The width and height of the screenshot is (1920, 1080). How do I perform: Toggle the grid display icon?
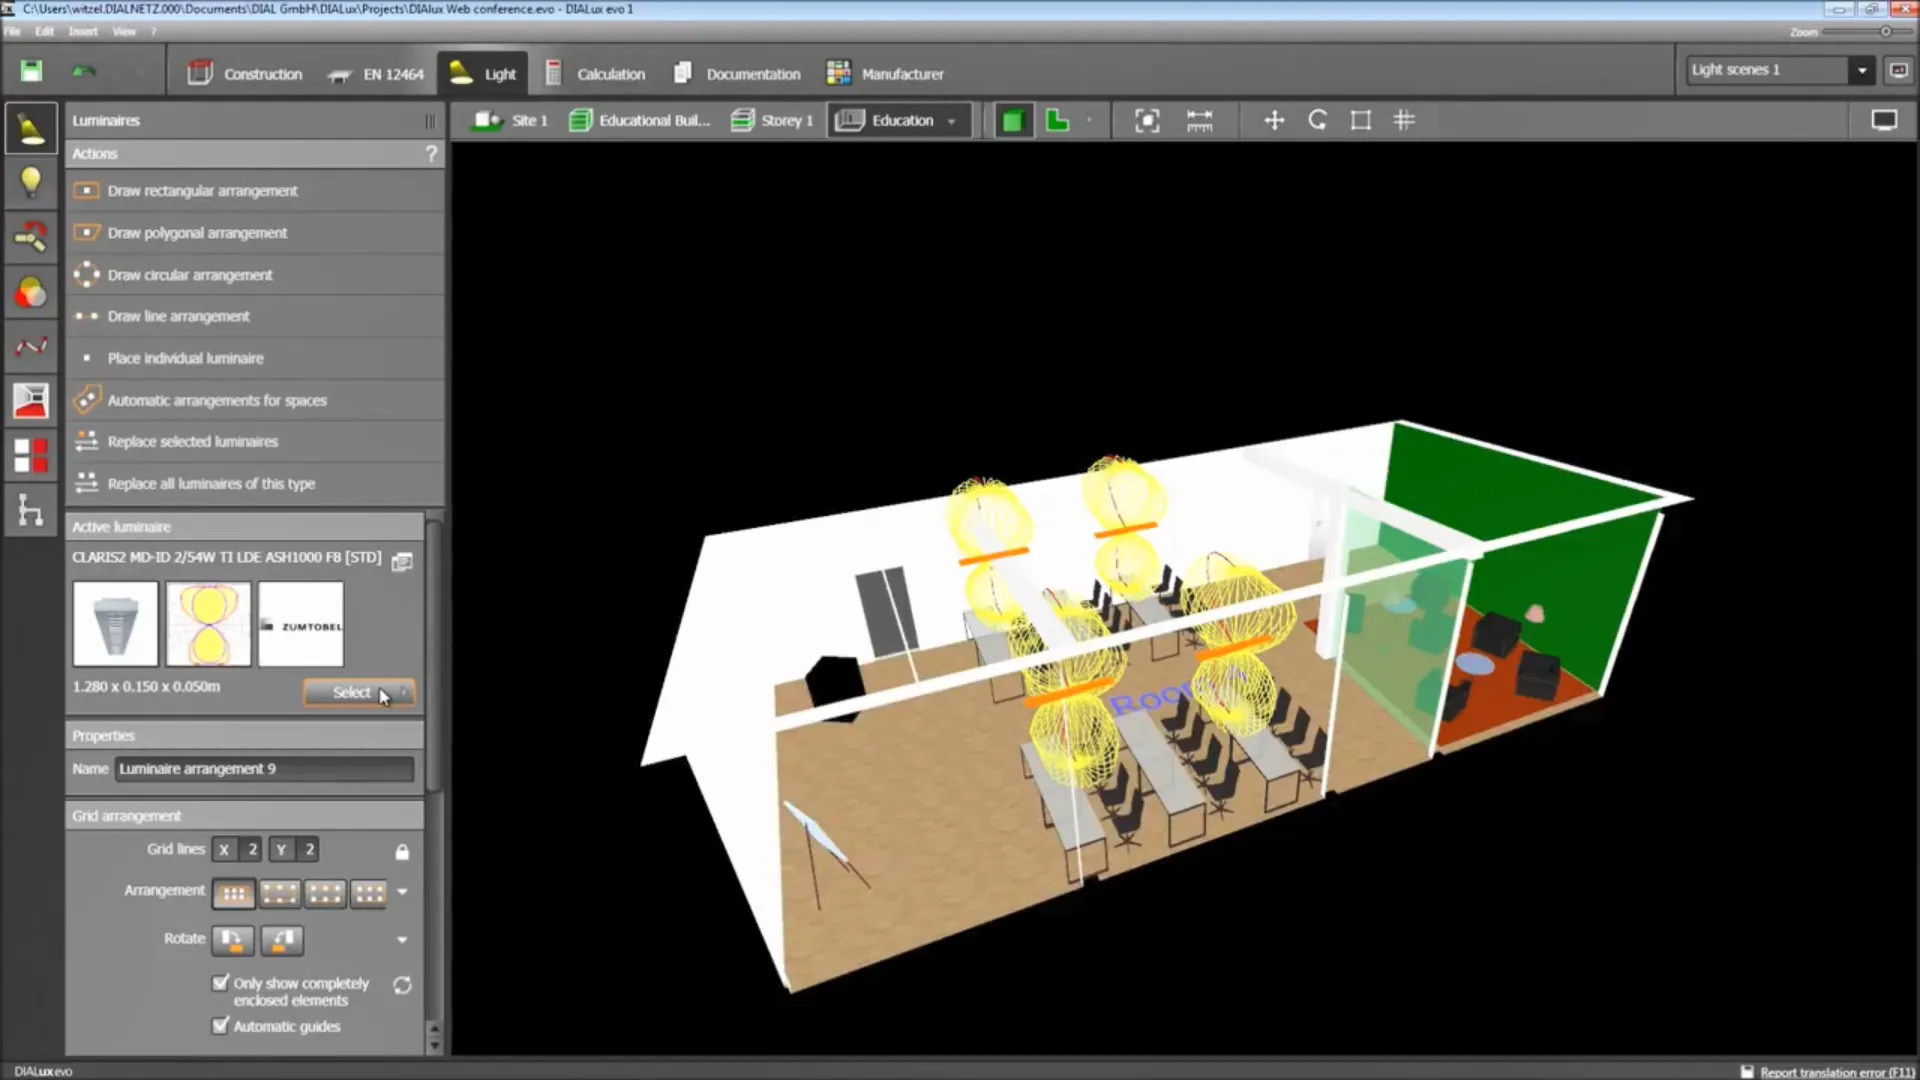click(1404, 121)
